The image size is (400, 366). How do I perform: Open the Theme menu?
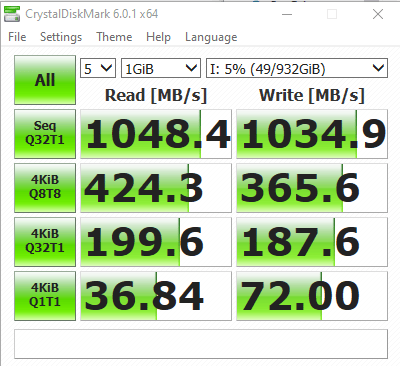click(x=114, y=37)
